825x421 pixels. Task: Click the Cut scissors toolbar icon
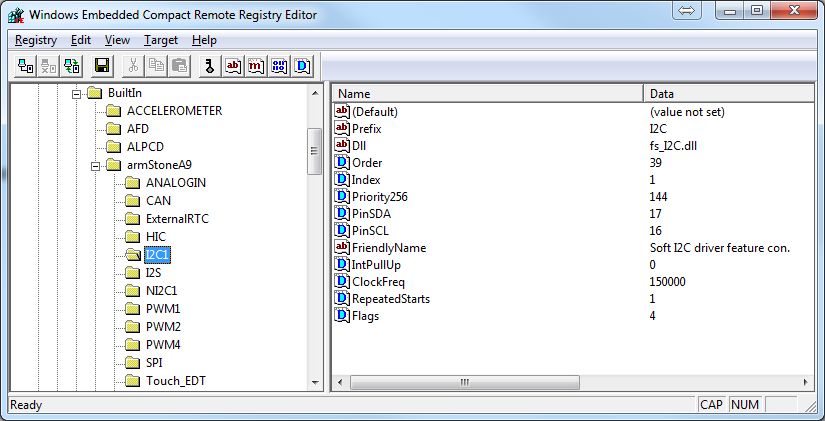click(133, 66)
